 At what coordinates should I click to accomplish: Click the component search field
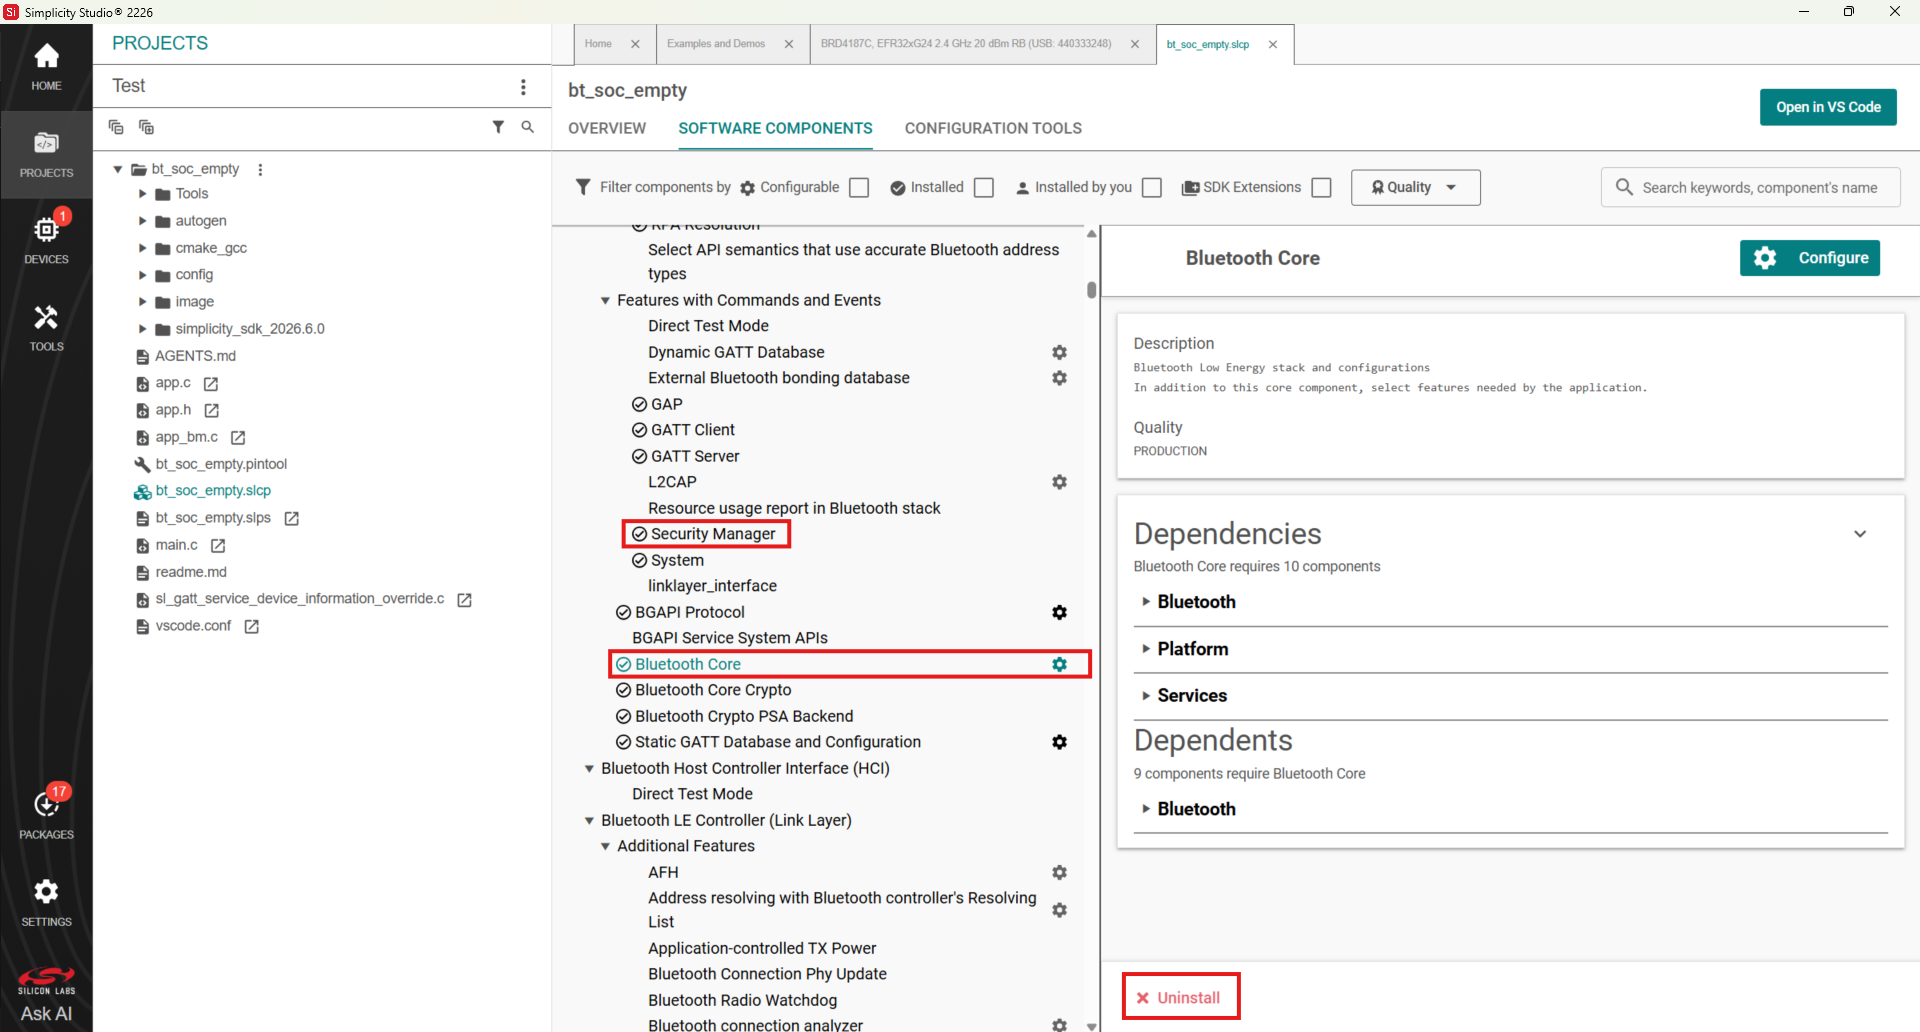click(1752, 188)
